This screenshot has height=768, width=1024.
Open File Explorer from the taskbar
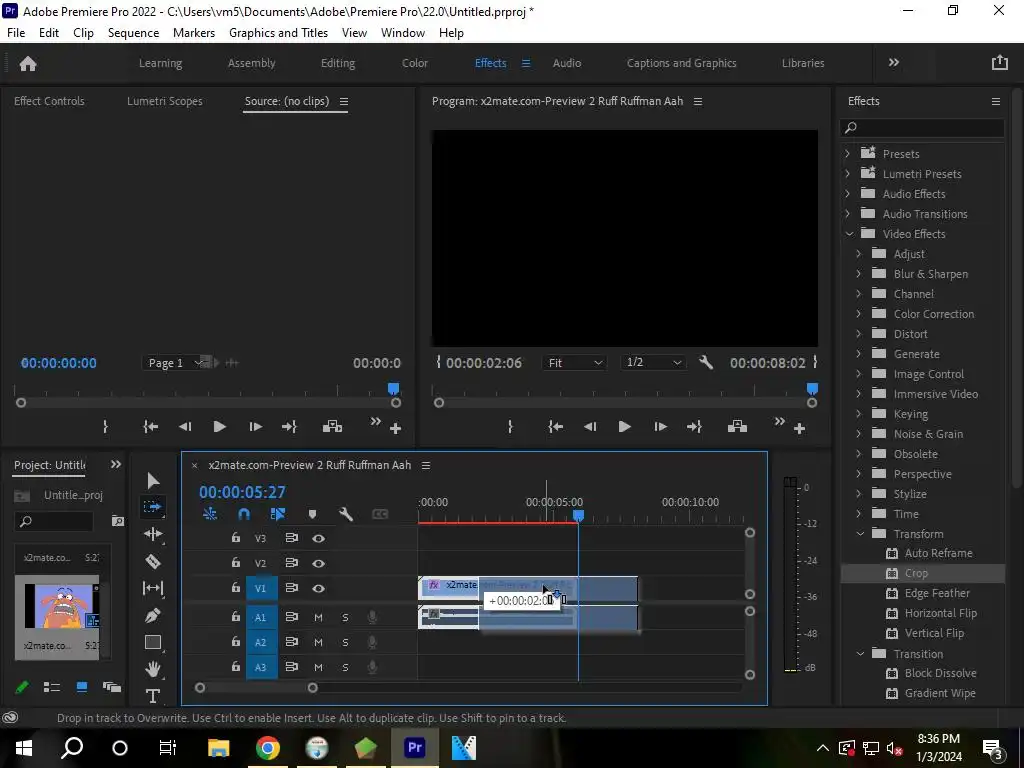[219, 747]
